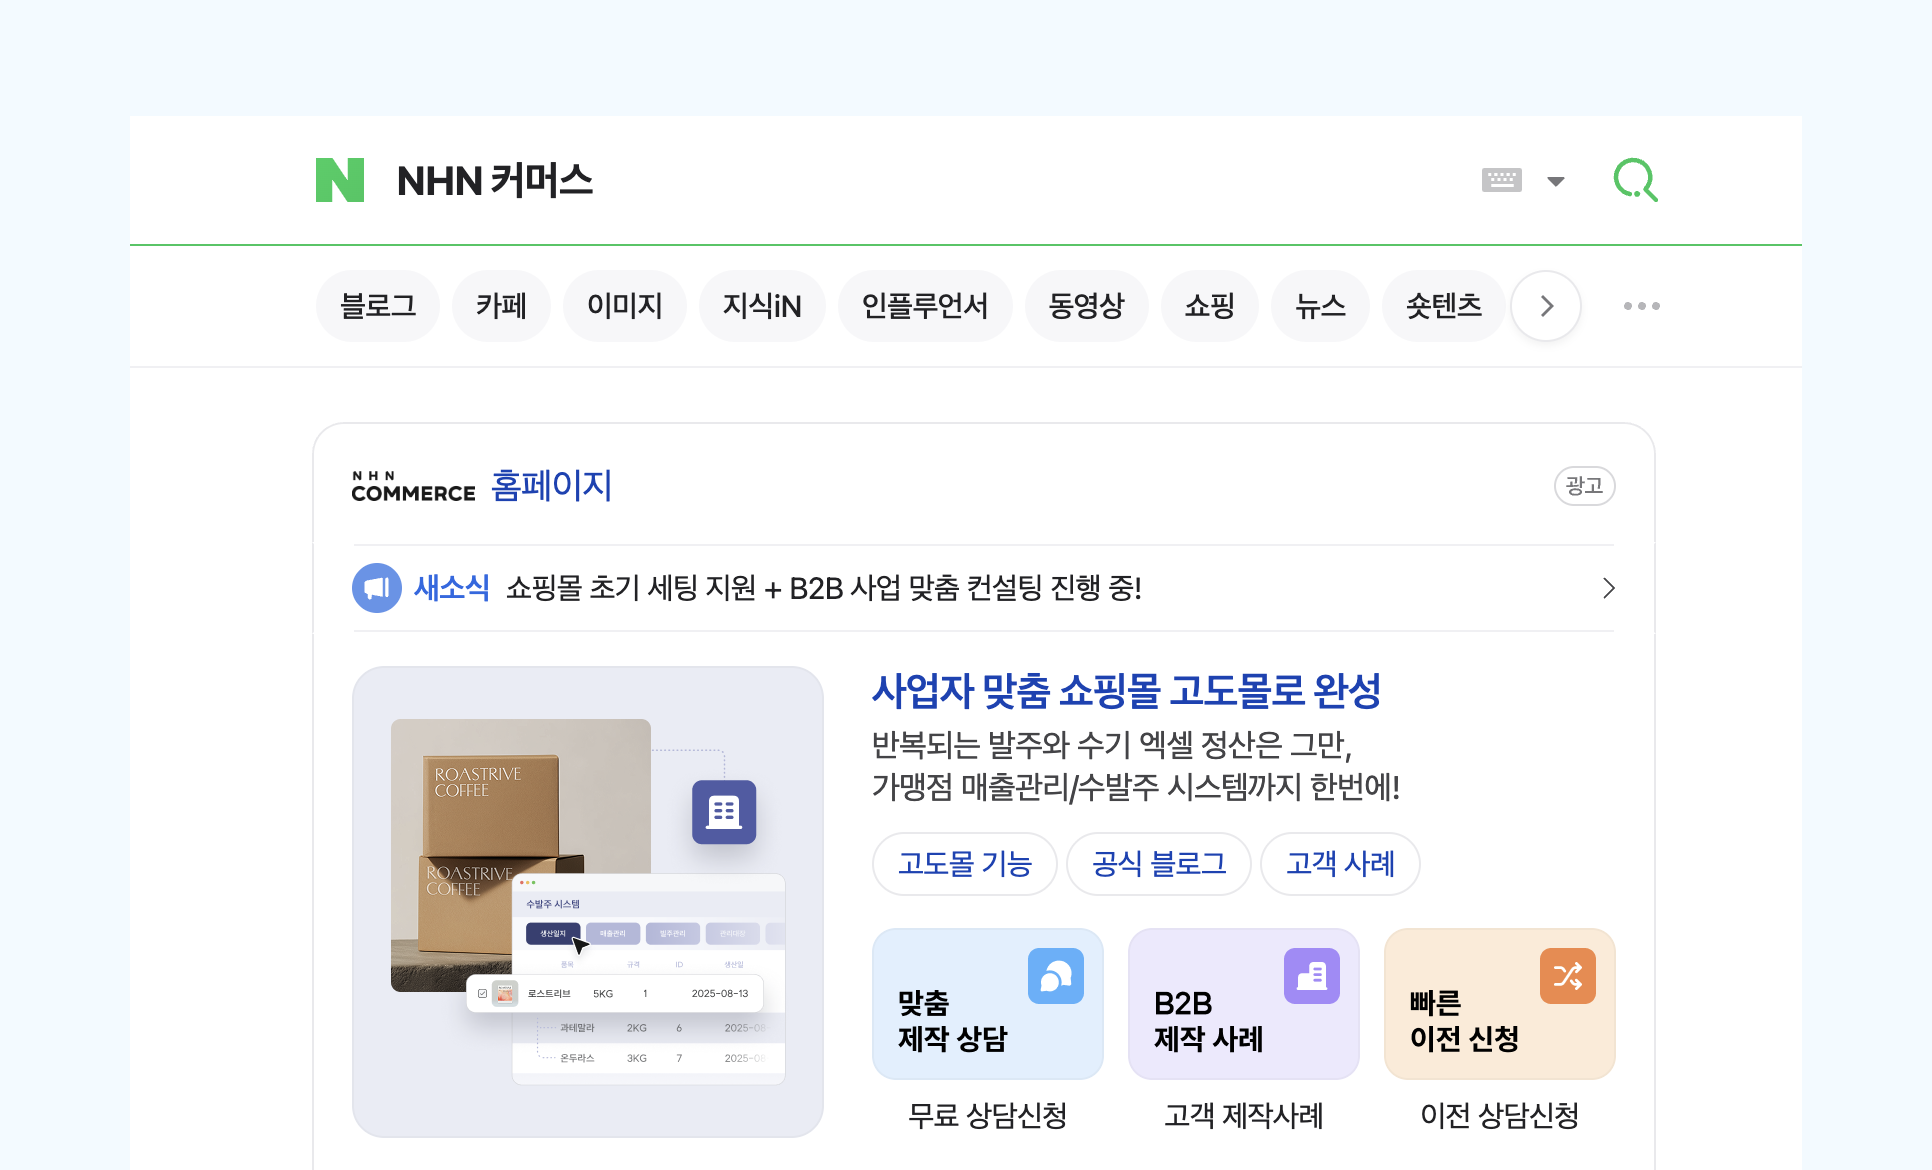The image size is (1932, 1170).
Task: Open the 맞춤 제작 상담 card
Action: tap(988, 1004)
